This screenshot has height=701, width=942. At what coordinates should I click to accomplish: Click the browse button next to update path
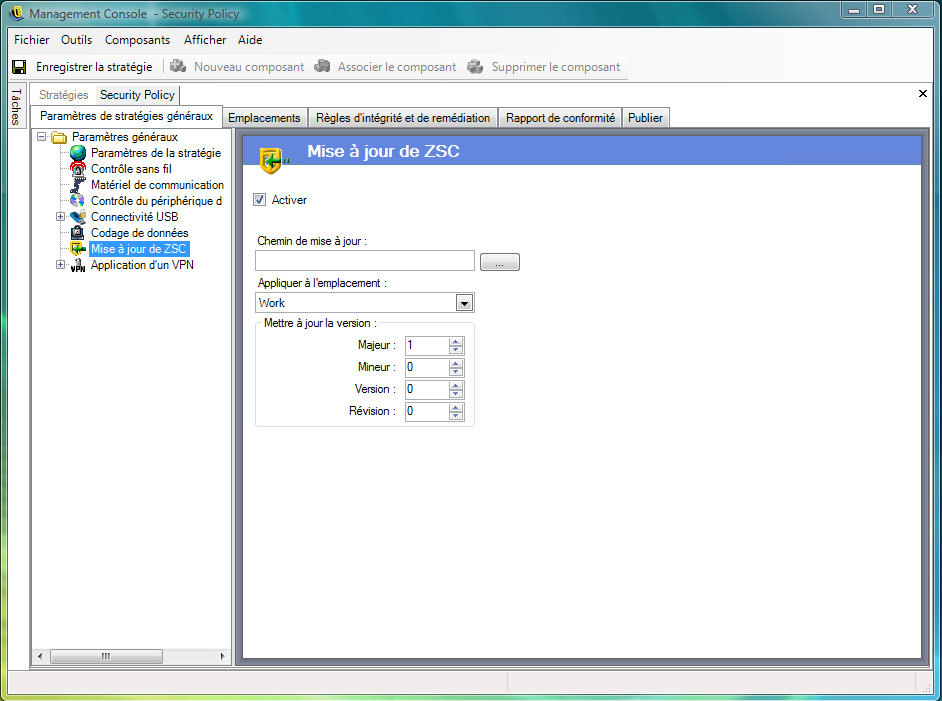point(500,262)
